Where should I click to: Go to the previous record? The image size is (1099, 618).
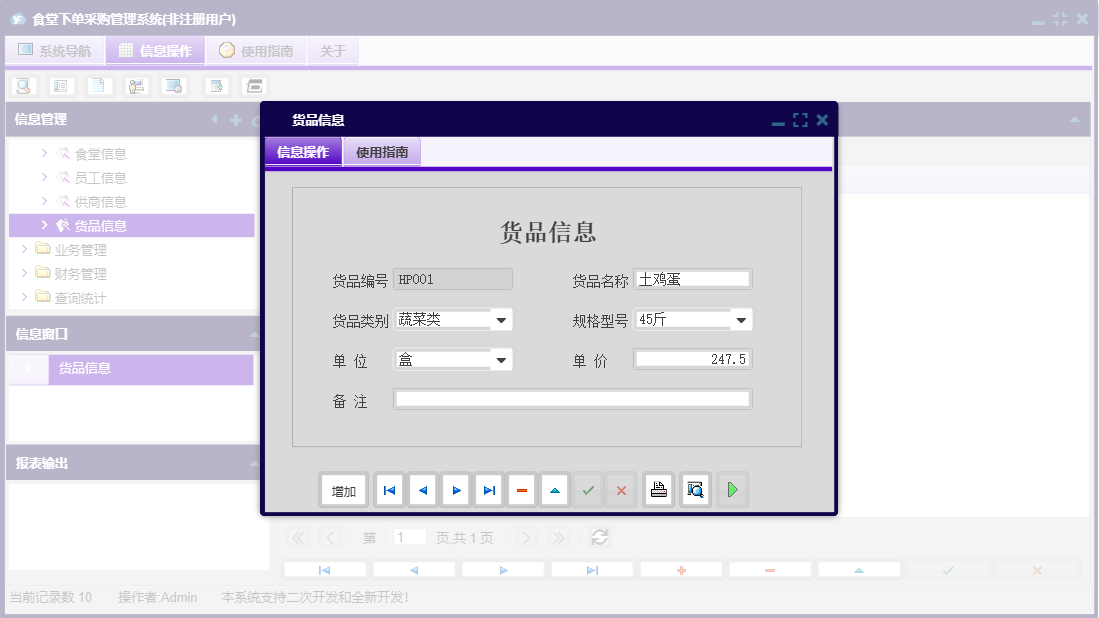point(422,489)
